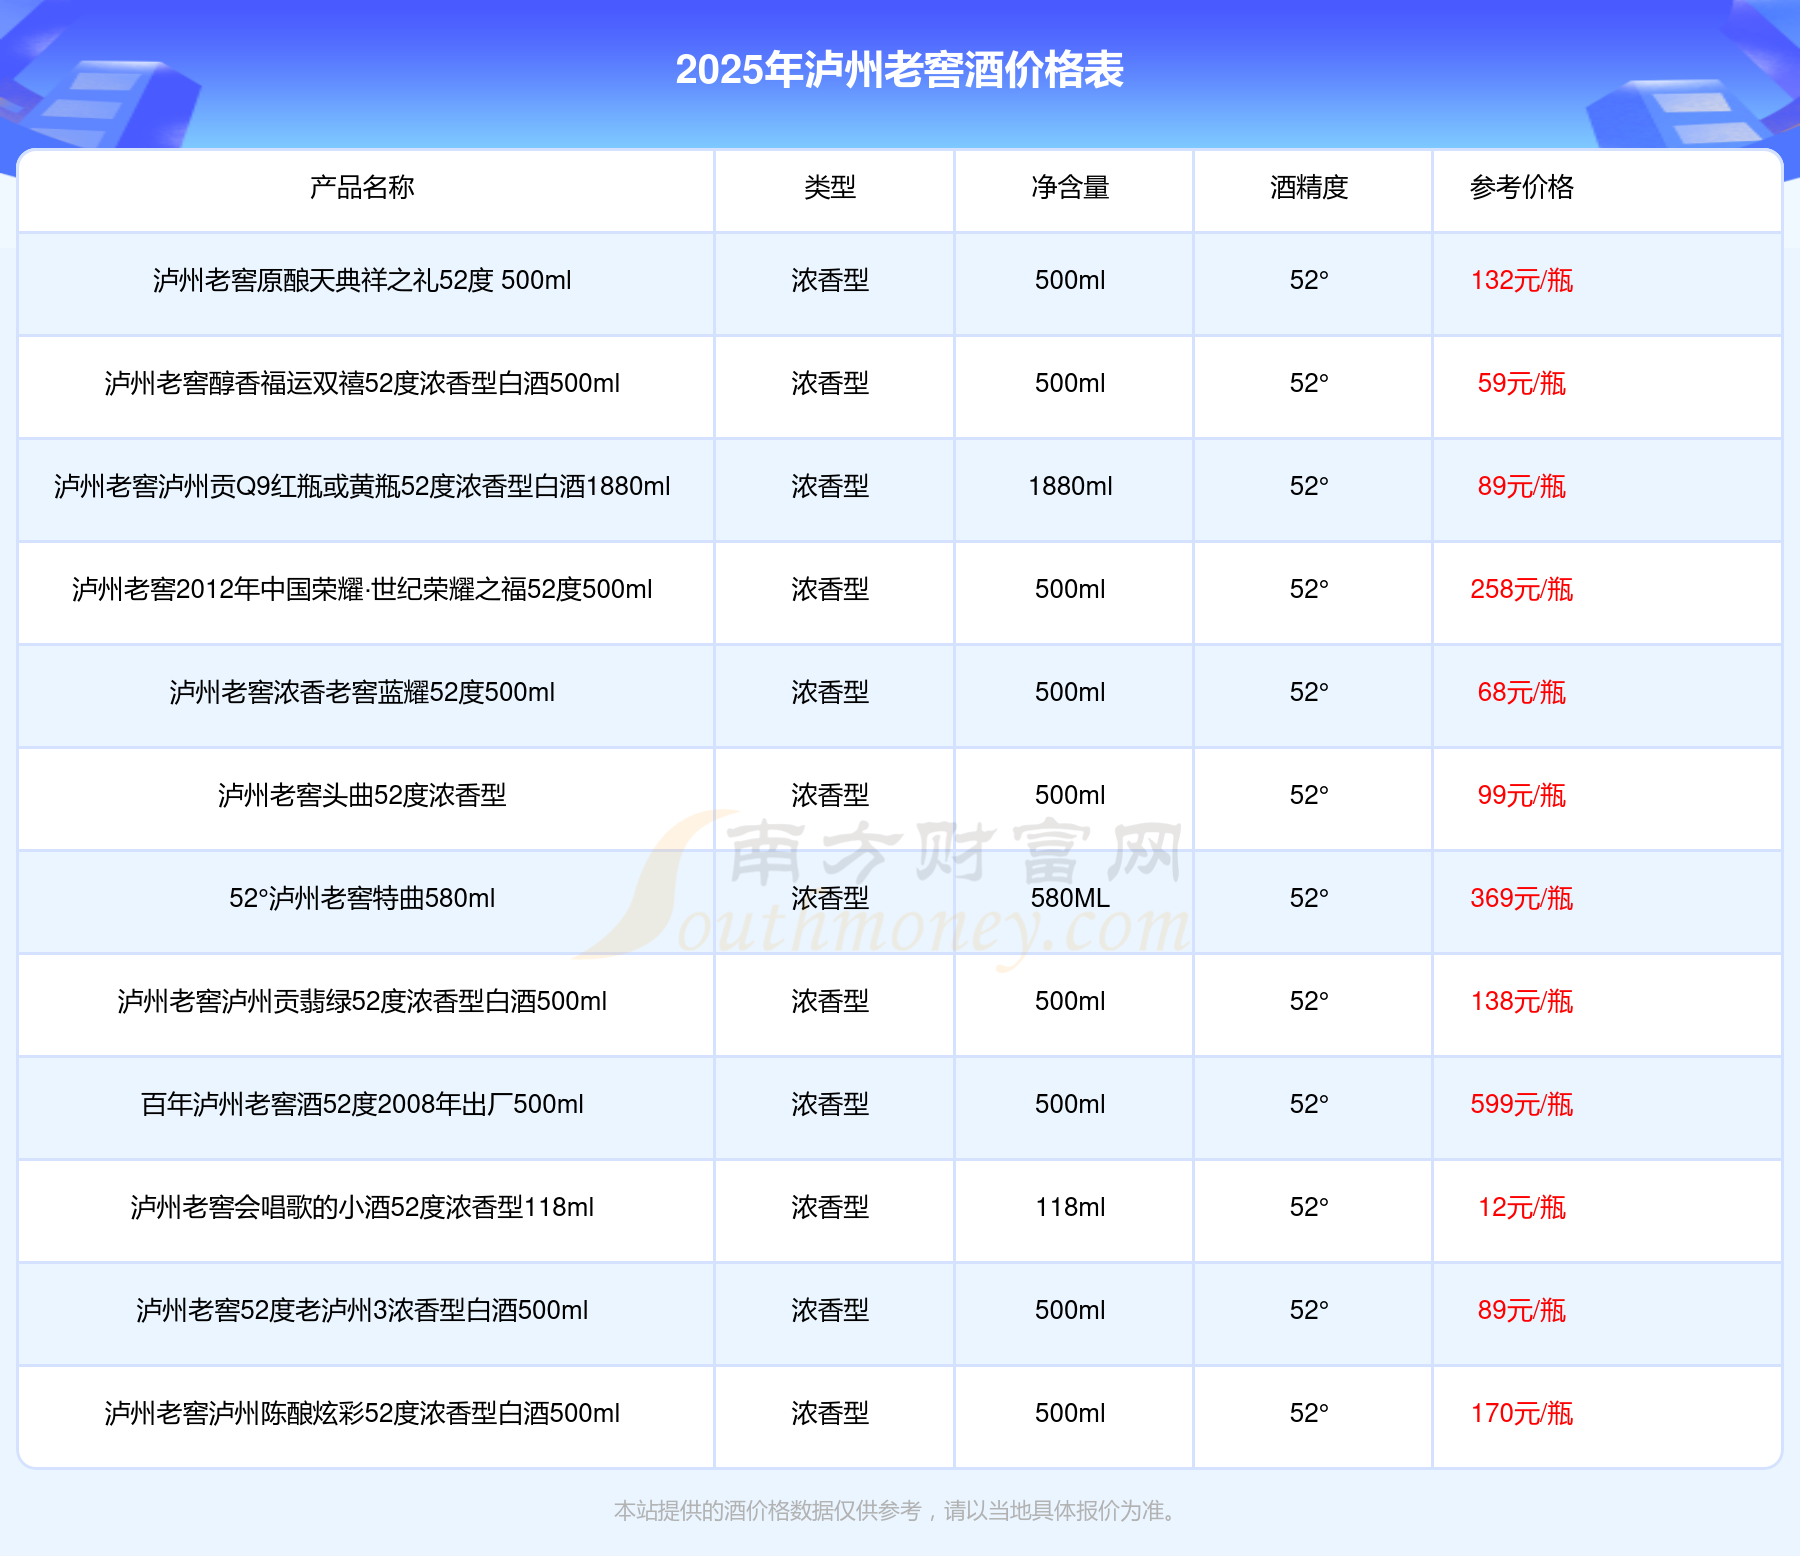Click the 132元/瓶 price

coord(1522,280)
